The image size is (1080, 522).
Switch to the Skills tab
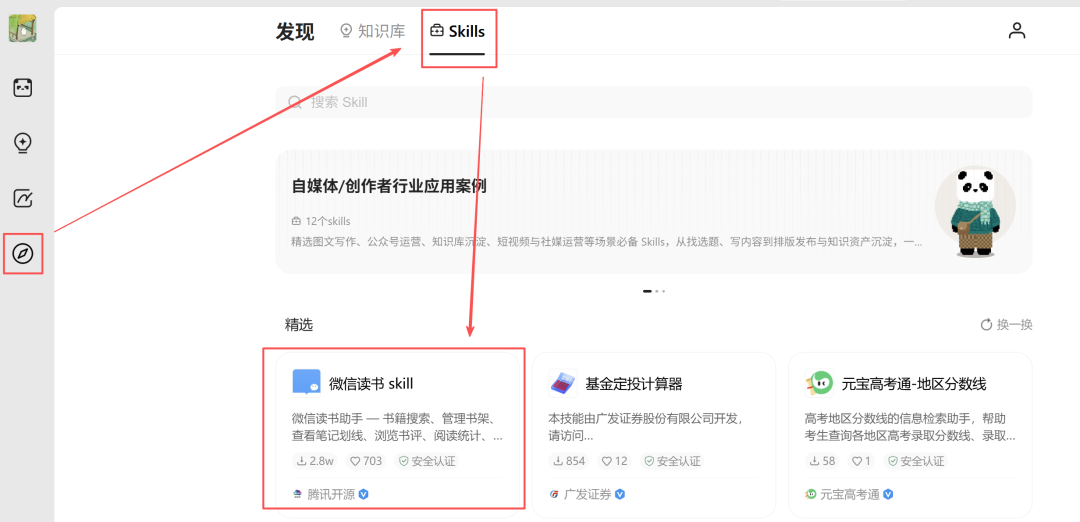[x=457, y=32]
